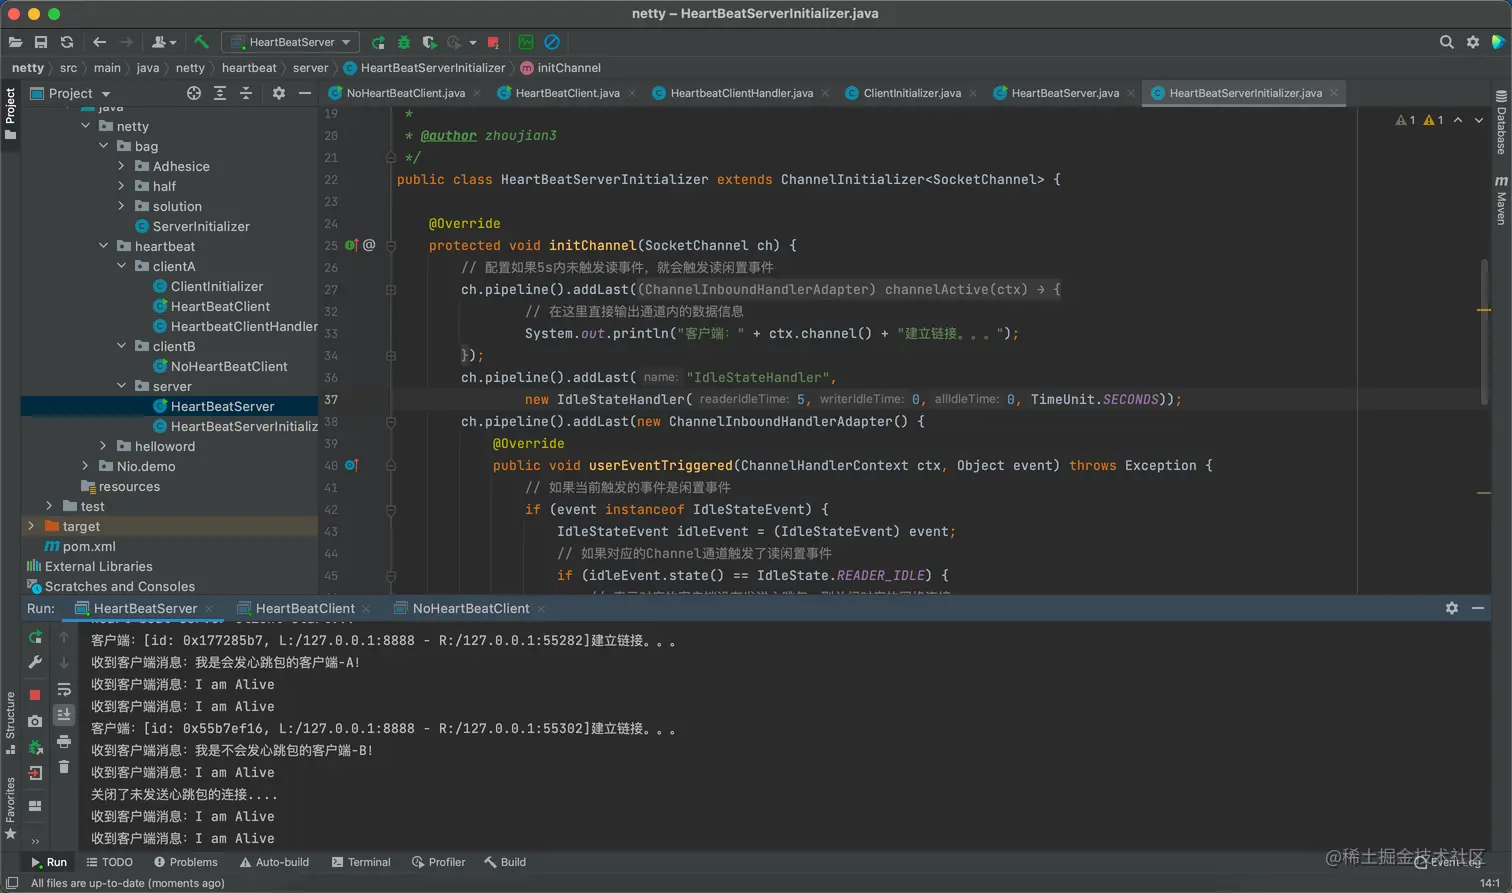Click the red Stop icon in the top toolbar
Image resolution: width=1512 pixels, height=893 pixels.
tap(493, 42)
